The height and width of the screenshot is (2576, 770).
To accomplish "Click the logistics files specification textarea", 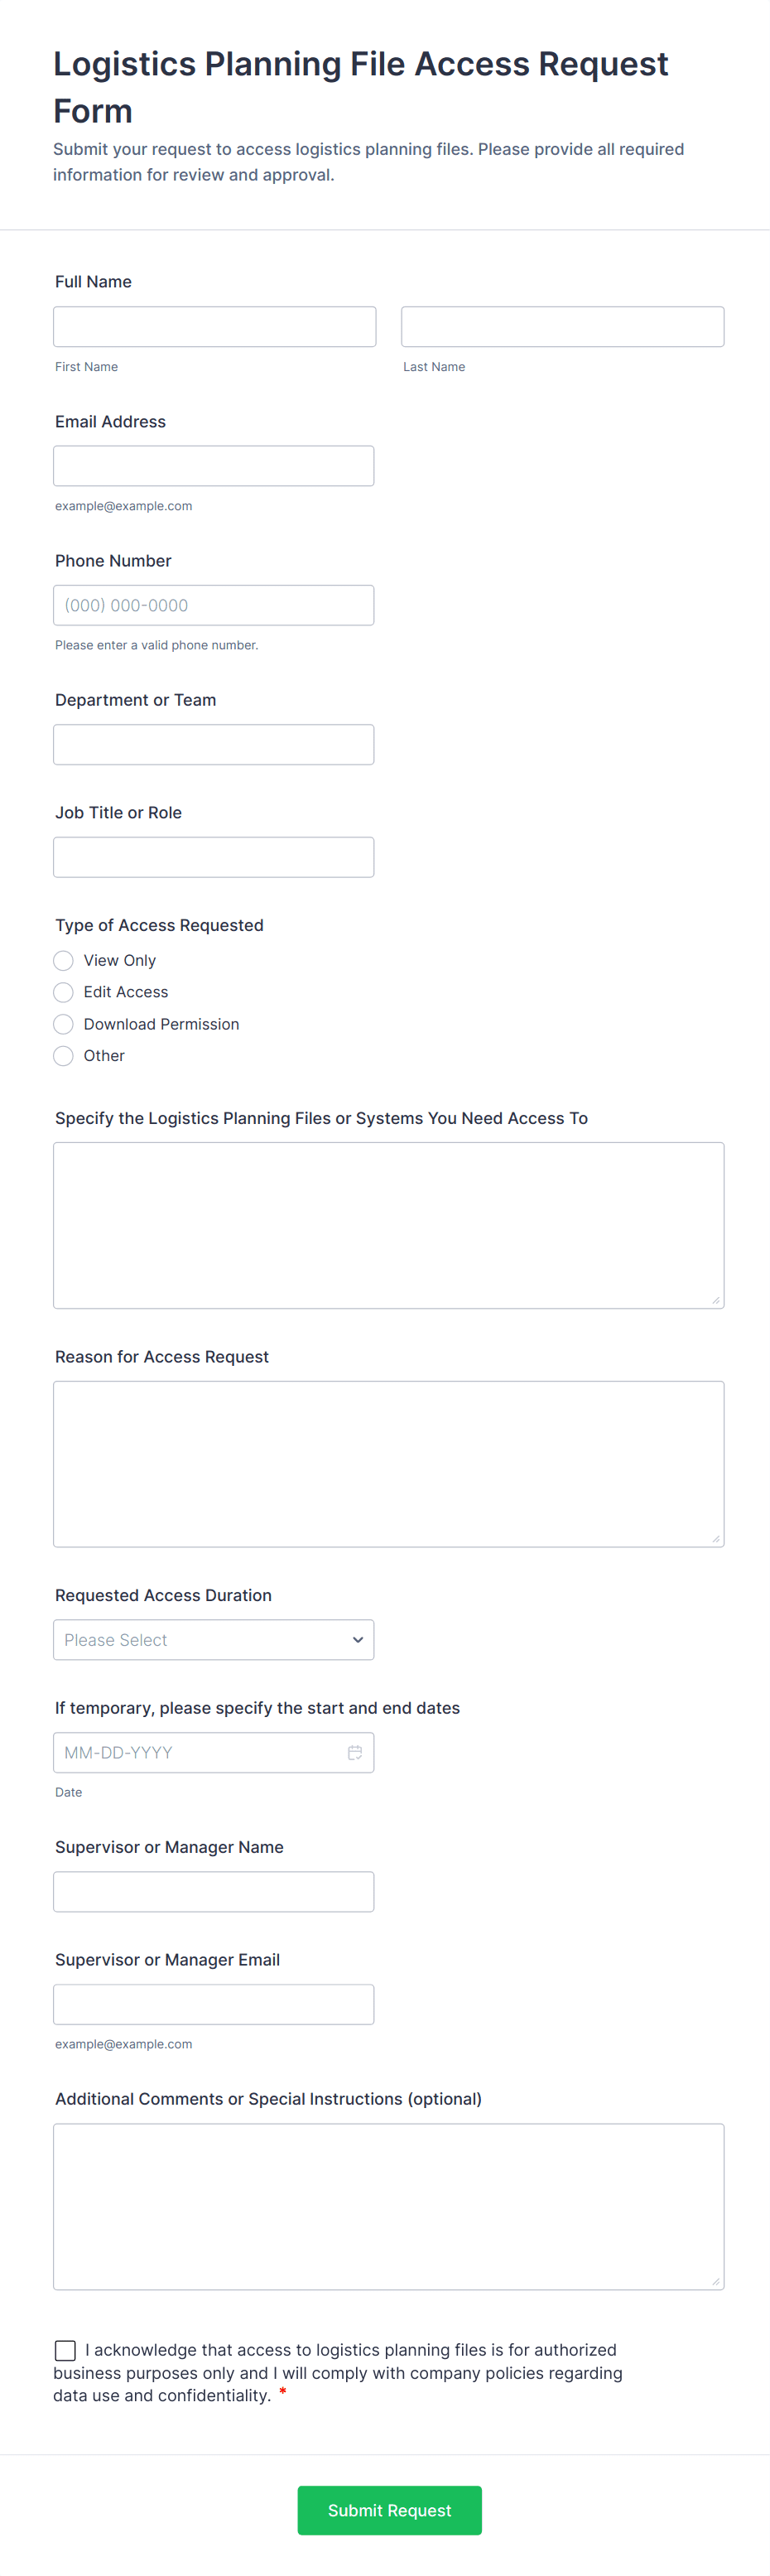I will [x=389, y=1226].
